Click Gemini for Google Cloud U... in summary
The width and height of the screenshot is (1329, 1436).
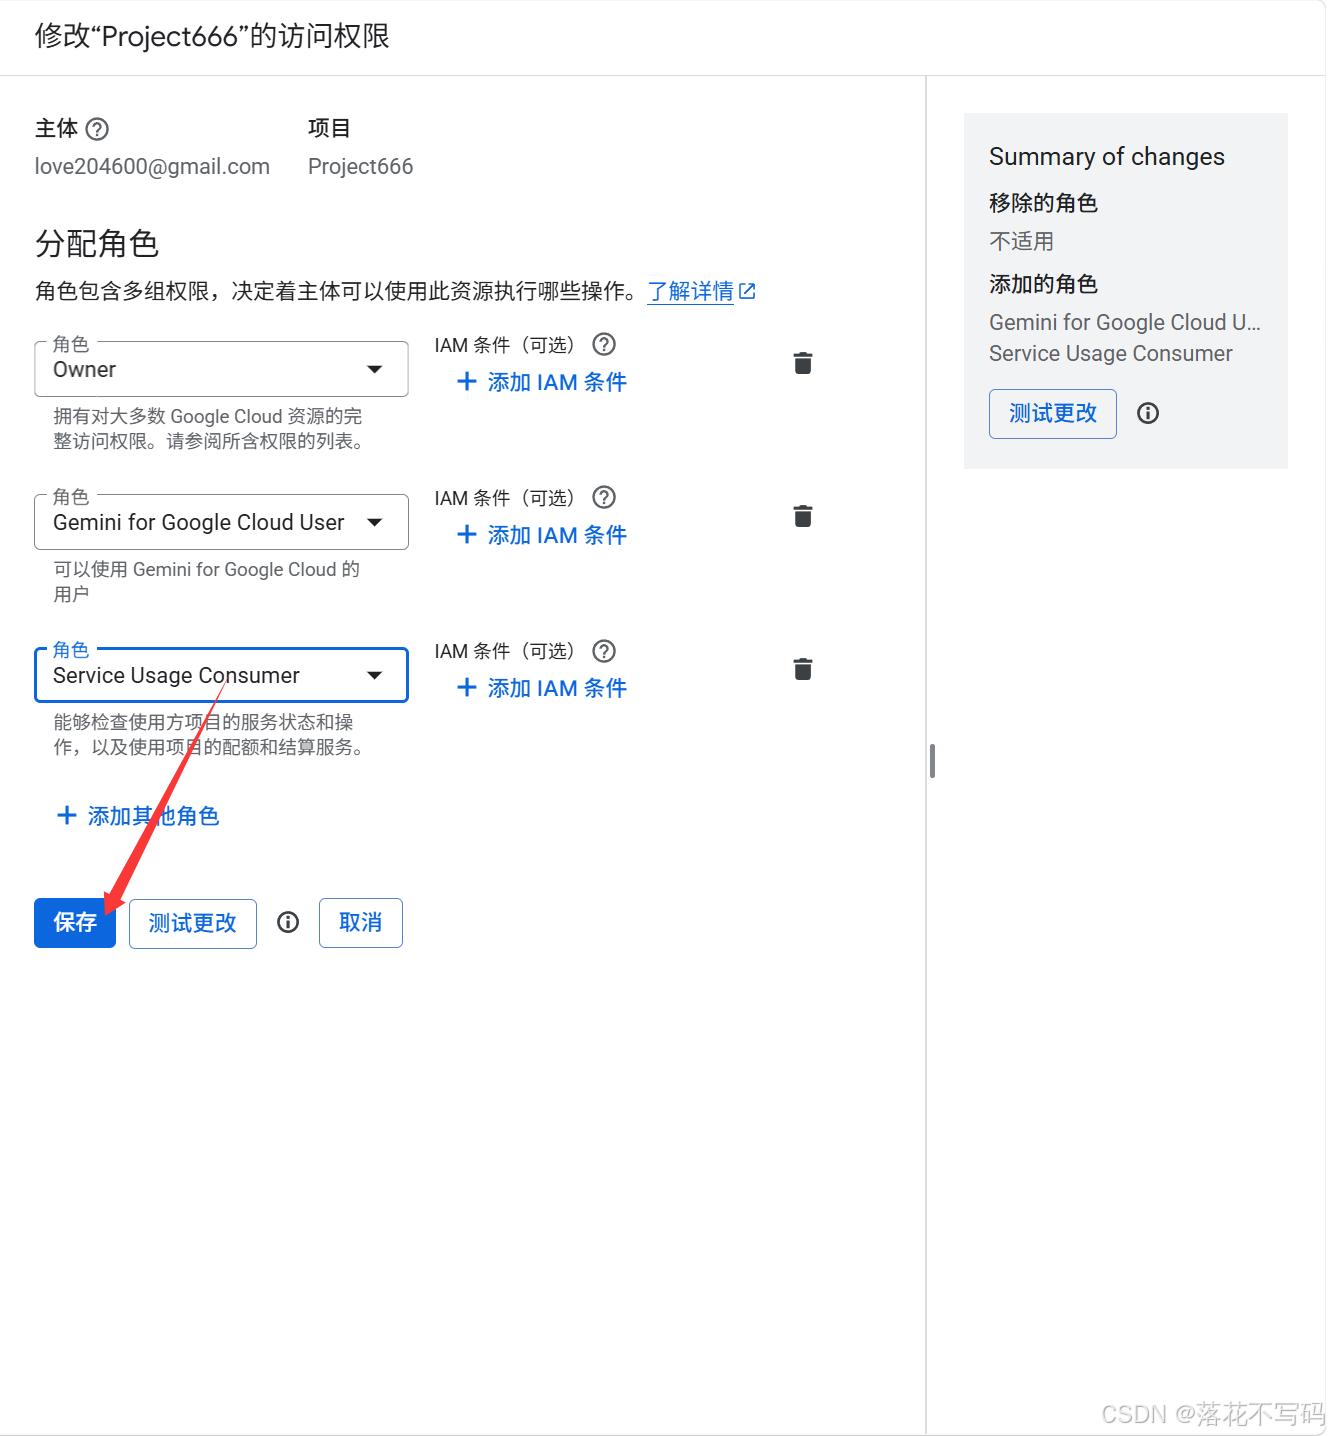pyautogui.click(x=1125, y=322)
